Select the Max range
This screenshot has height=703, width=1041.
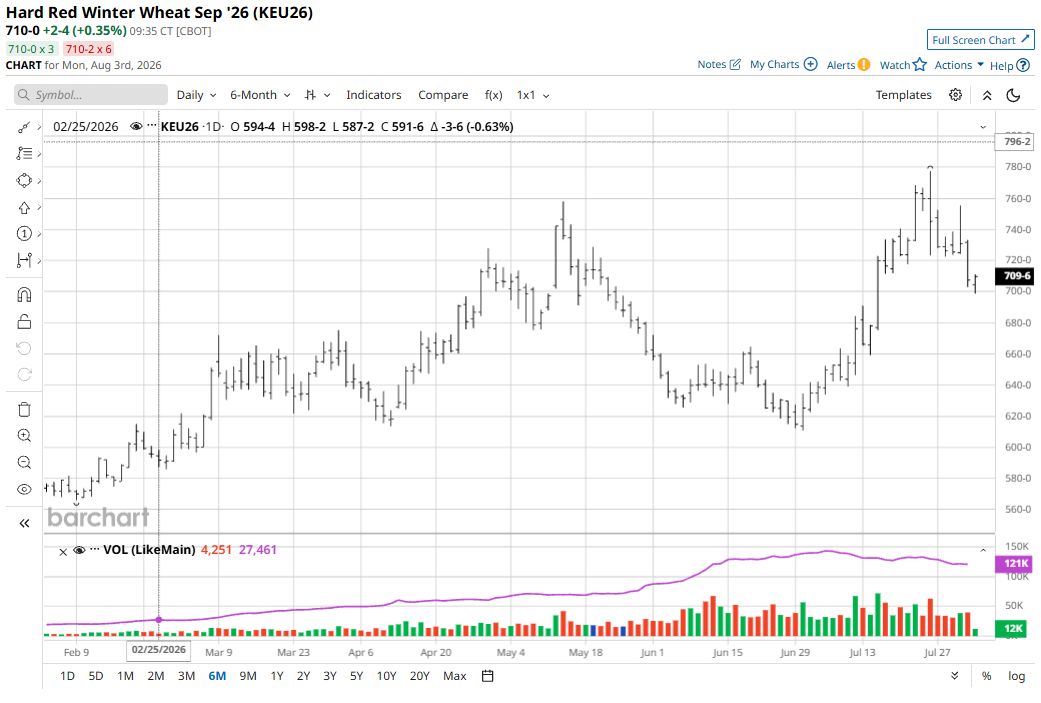click(x=455, y=676)
